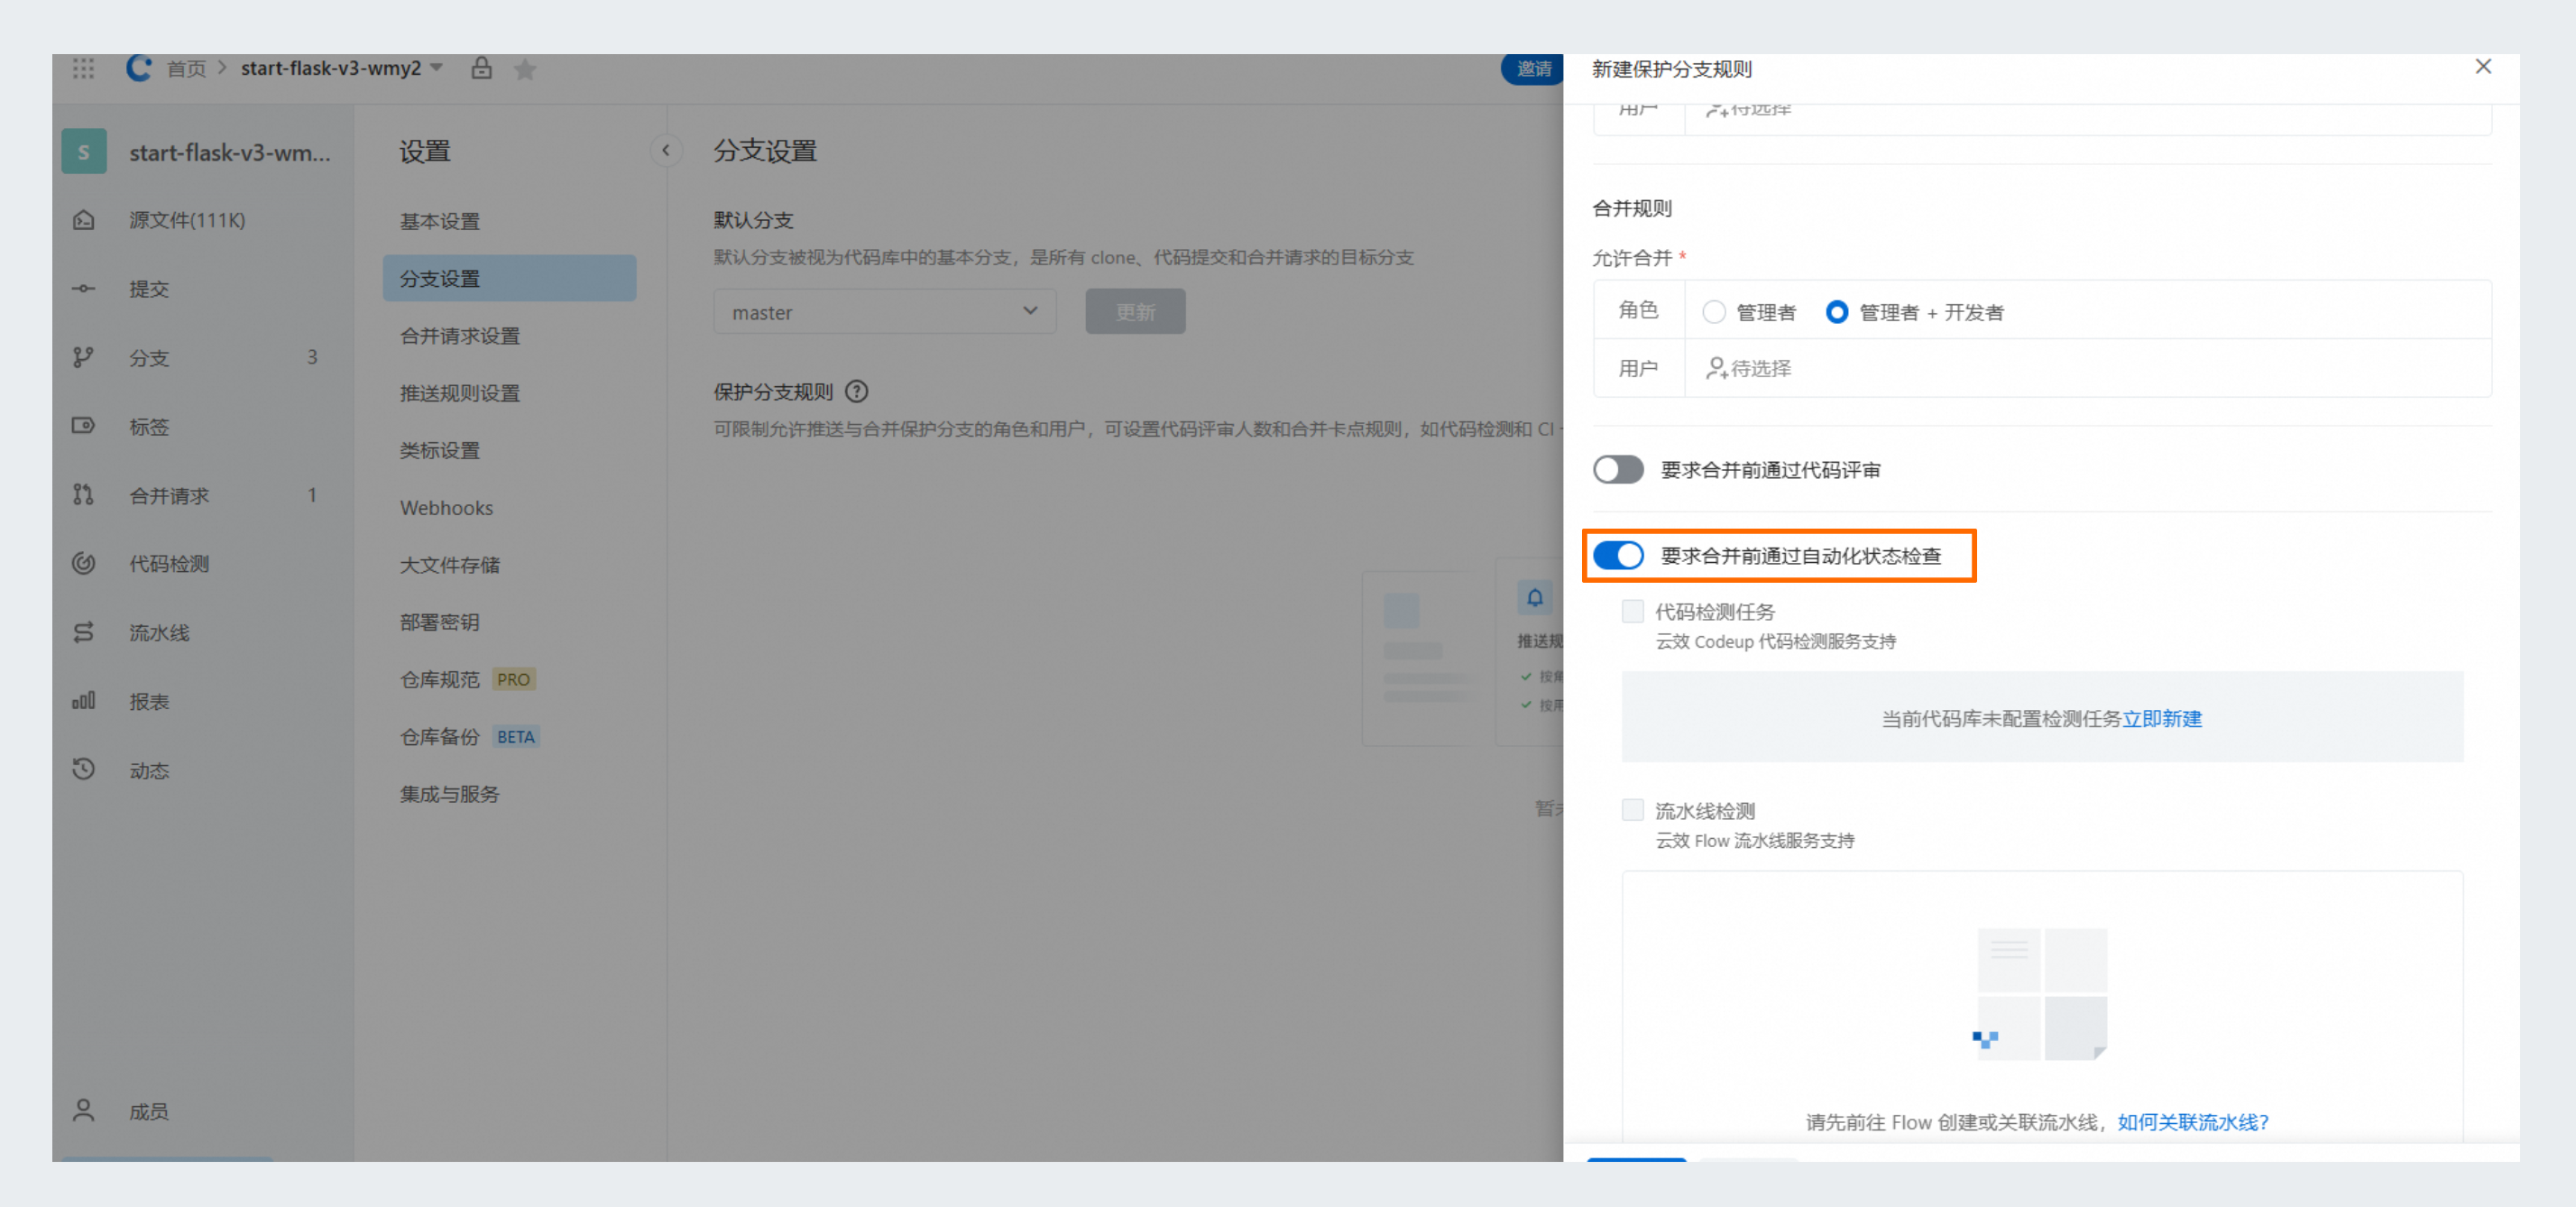This screenshot has height=1207, width=2576.
Task: Open 大文件存储 menu item
Action: pos(509,565)
